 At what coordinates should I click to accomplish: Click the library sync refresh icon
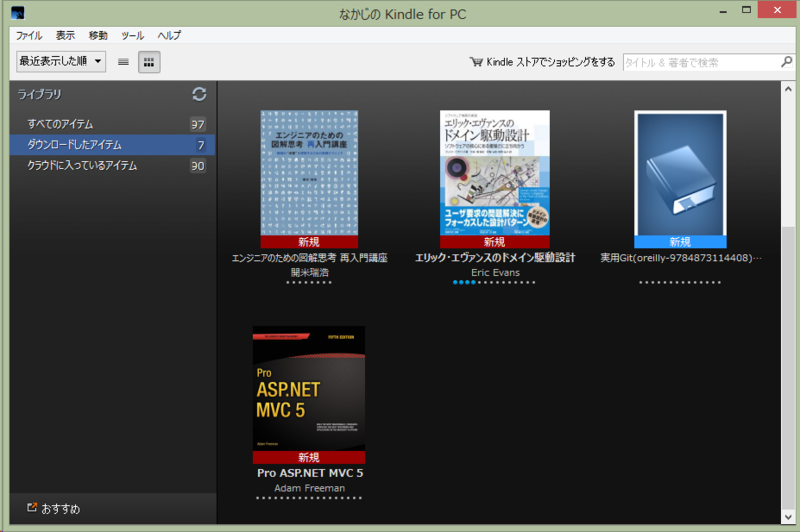click(x=199, y=94)
